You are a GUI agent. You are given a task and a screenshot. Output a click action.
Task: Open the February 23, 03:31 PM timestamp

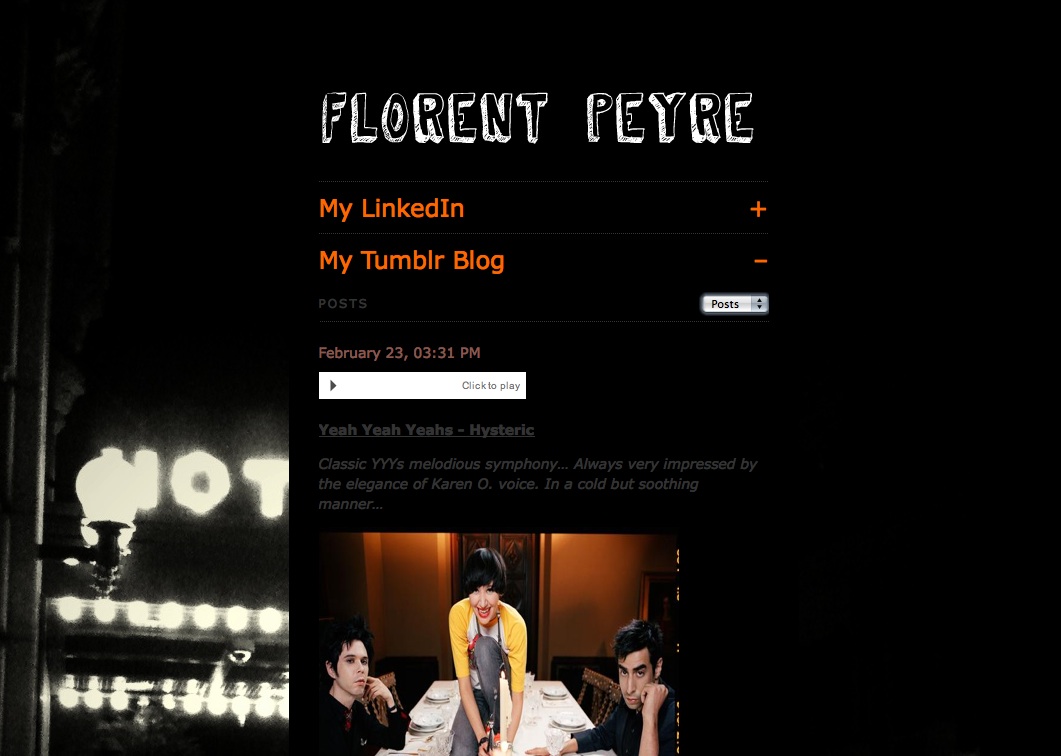point(399,353)
